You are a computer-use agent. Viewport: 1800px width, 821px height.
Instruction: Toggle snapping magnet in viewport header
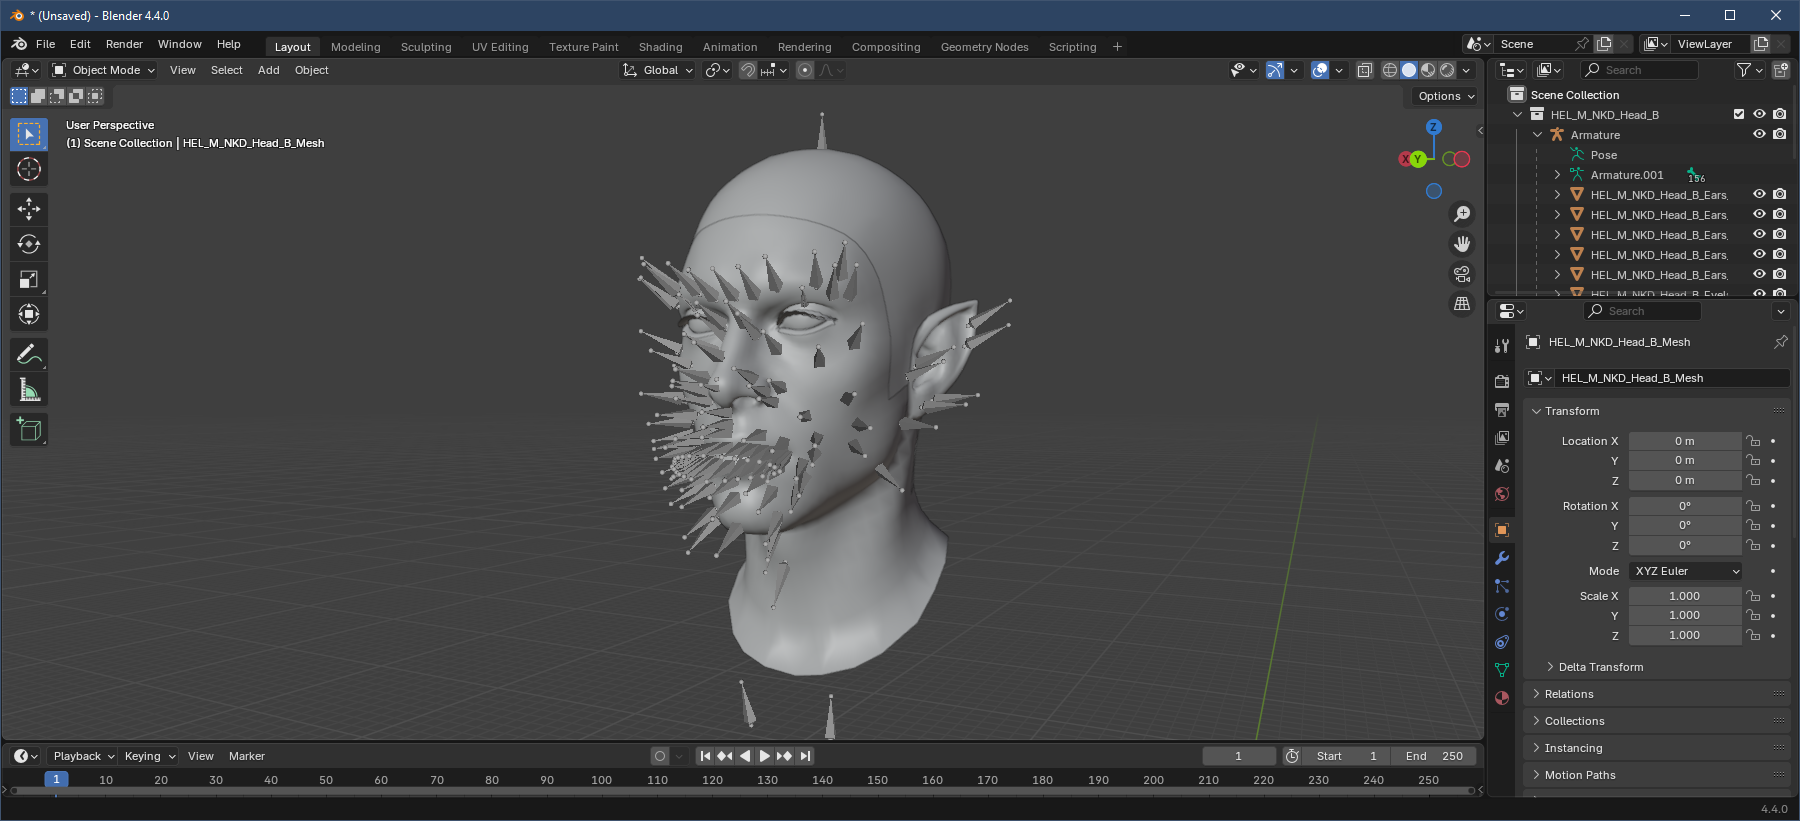point(747,70)
